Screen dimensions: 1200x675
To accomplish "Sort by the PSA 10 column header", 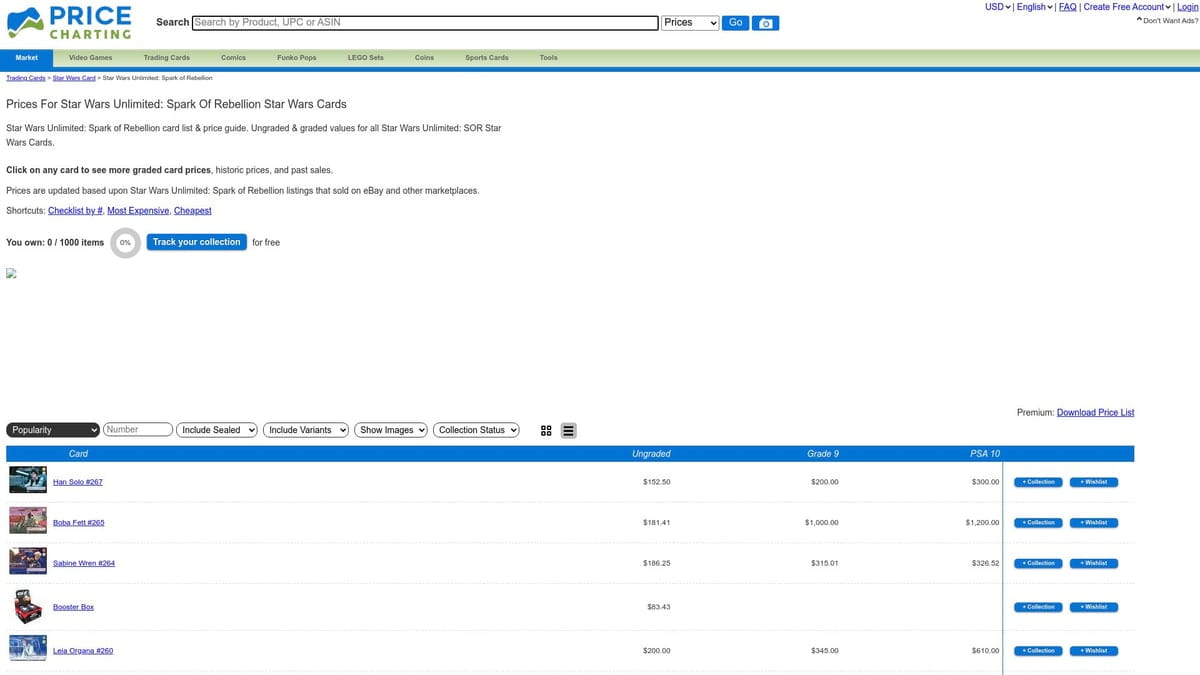I will (x=985, y=454).
